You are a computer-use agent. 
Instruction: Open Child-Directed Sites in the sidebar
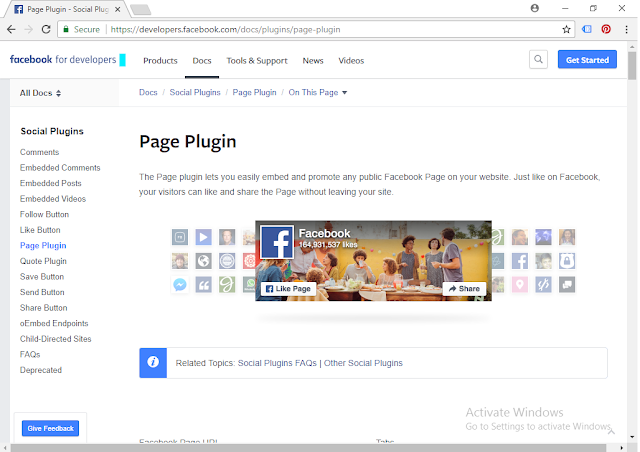(x=56, y=338)
